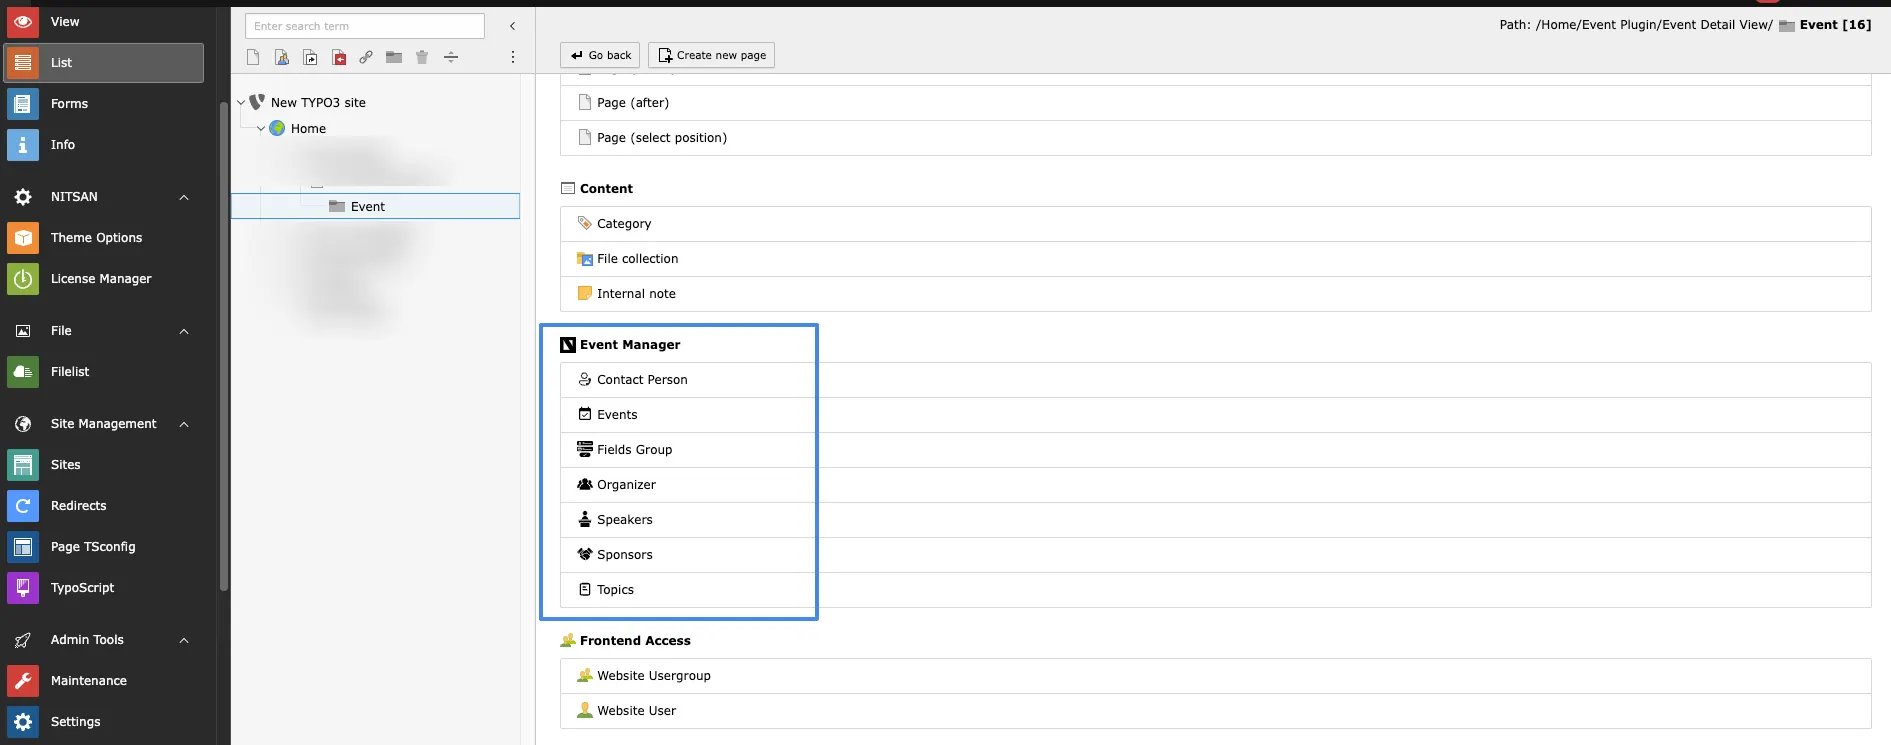Screen dimensions: 1891x745
Task: Click the Page TSconfig module icon
Action: (x=23, y=546)
